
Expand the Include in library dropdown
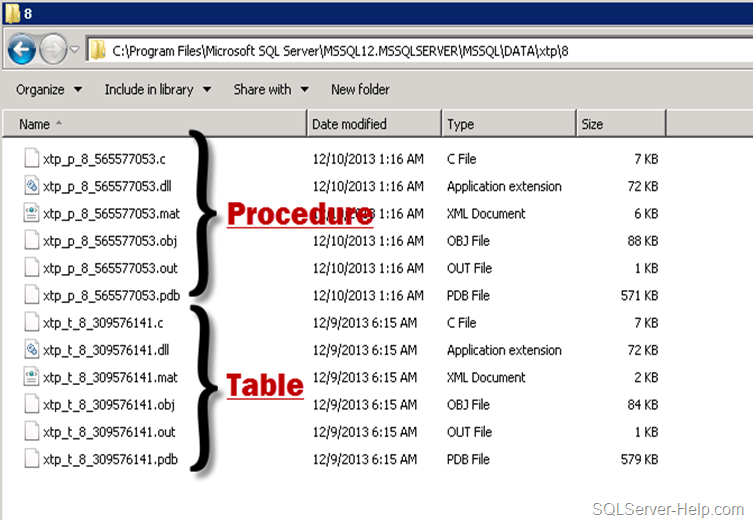(157, 90)
